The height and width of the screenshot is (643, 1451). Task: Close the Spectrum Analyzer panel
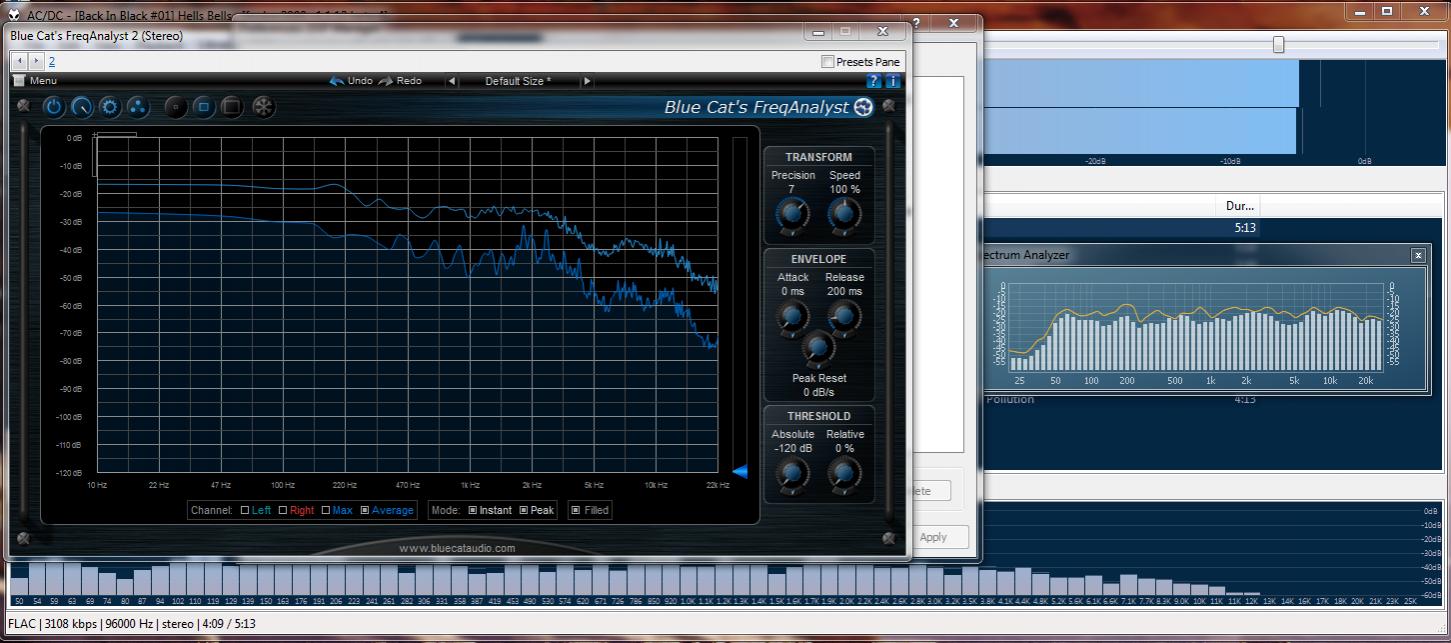(x=1418, y=255)
